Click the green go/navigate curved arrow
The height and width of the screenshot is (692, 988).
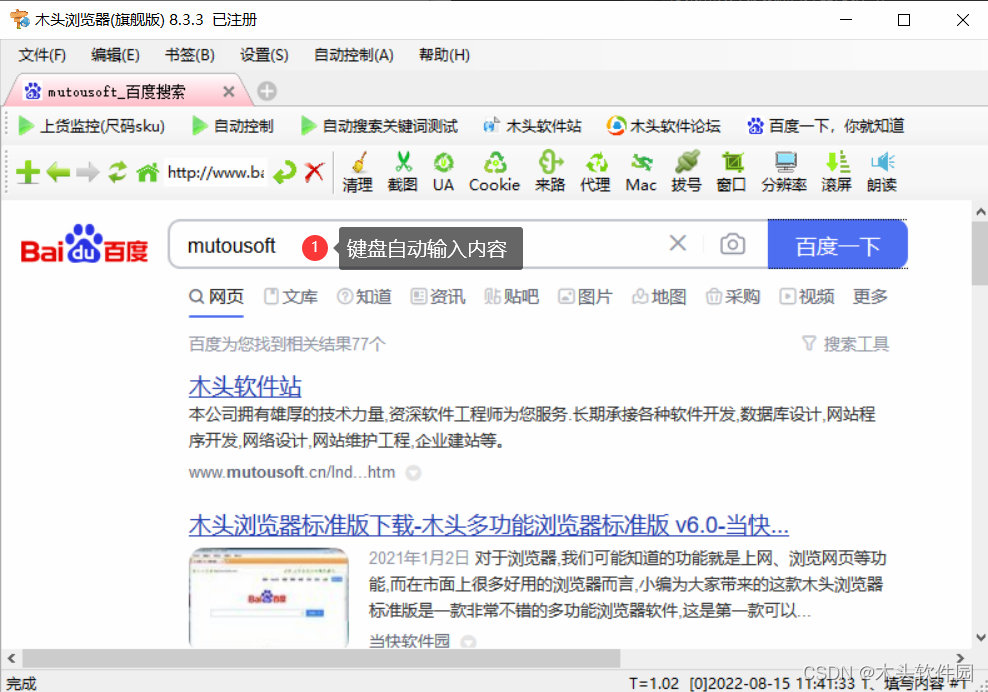click(x=285, y=171)
